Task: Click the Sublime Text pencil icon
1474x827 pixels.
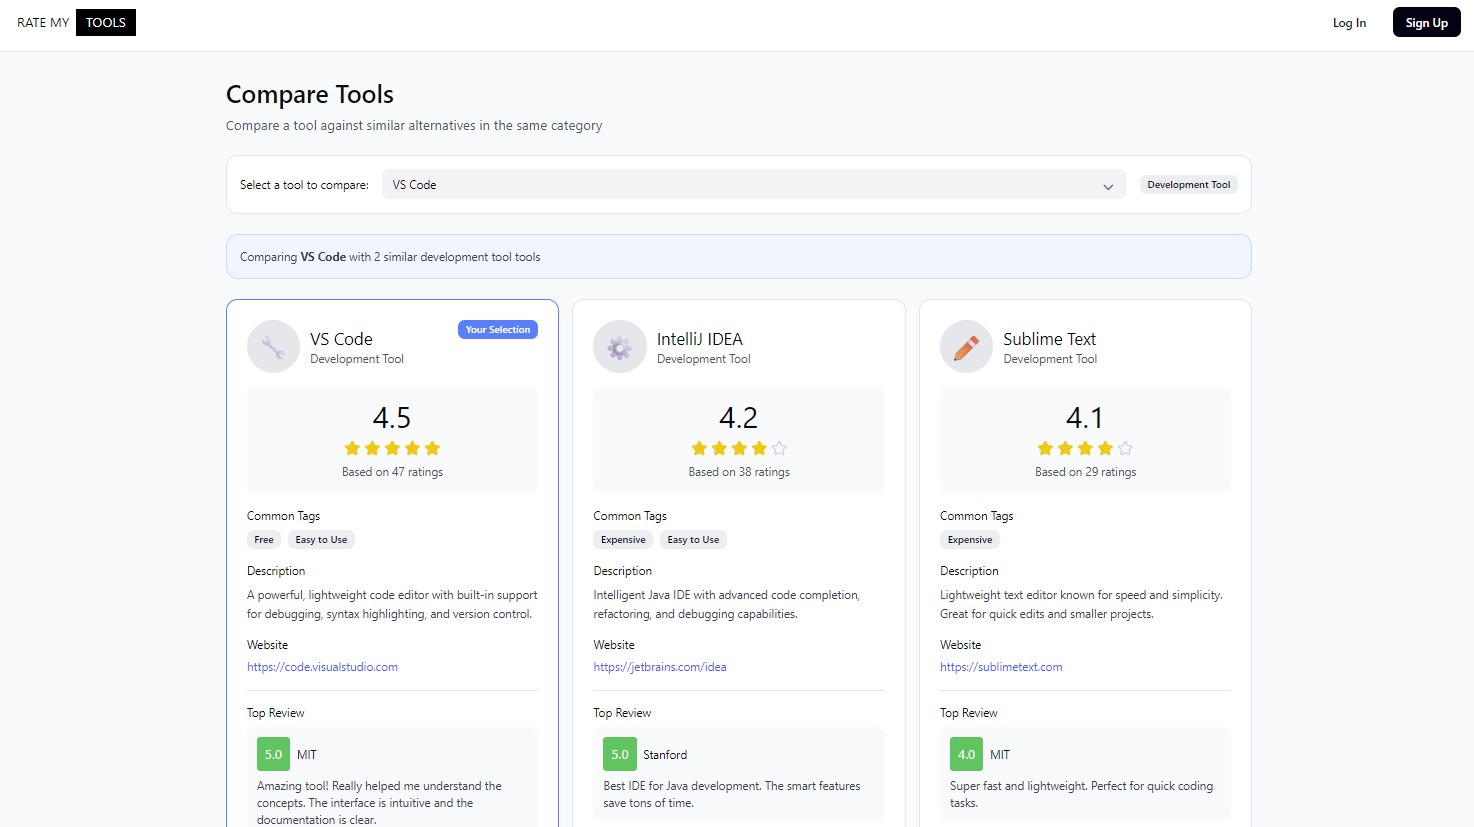Action: (x=966, y=347)
